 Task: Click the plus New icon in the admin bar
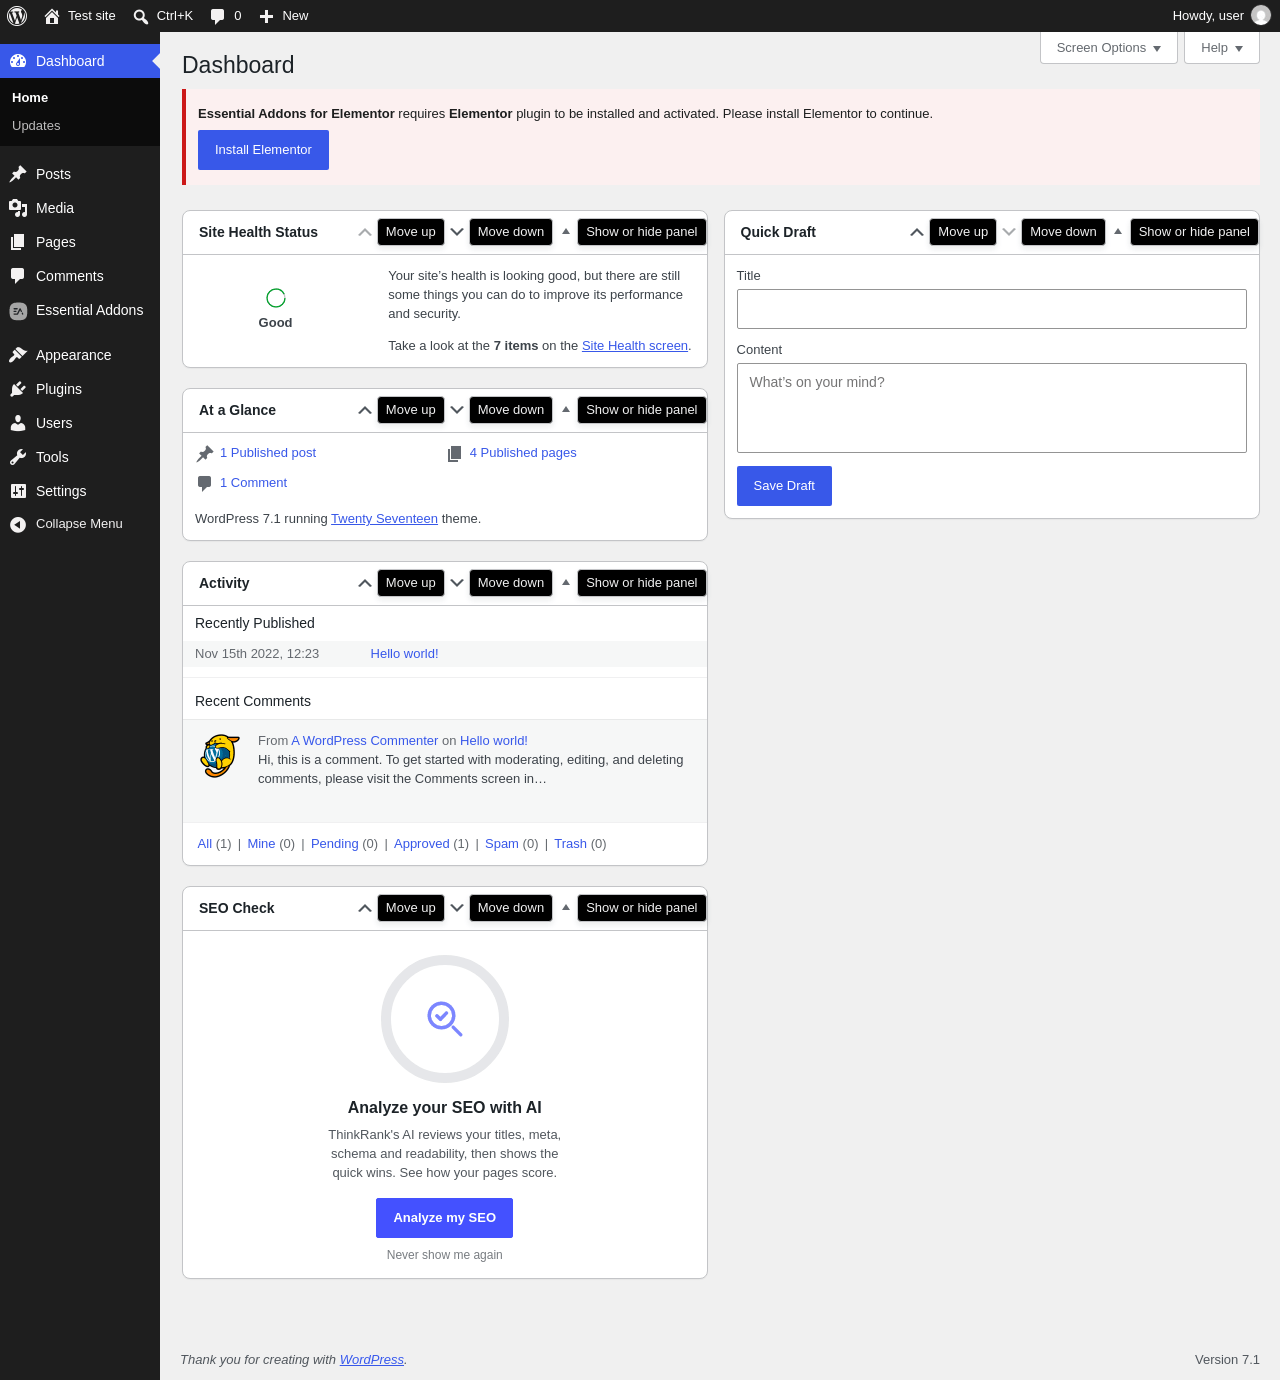(x=266, y=16)
